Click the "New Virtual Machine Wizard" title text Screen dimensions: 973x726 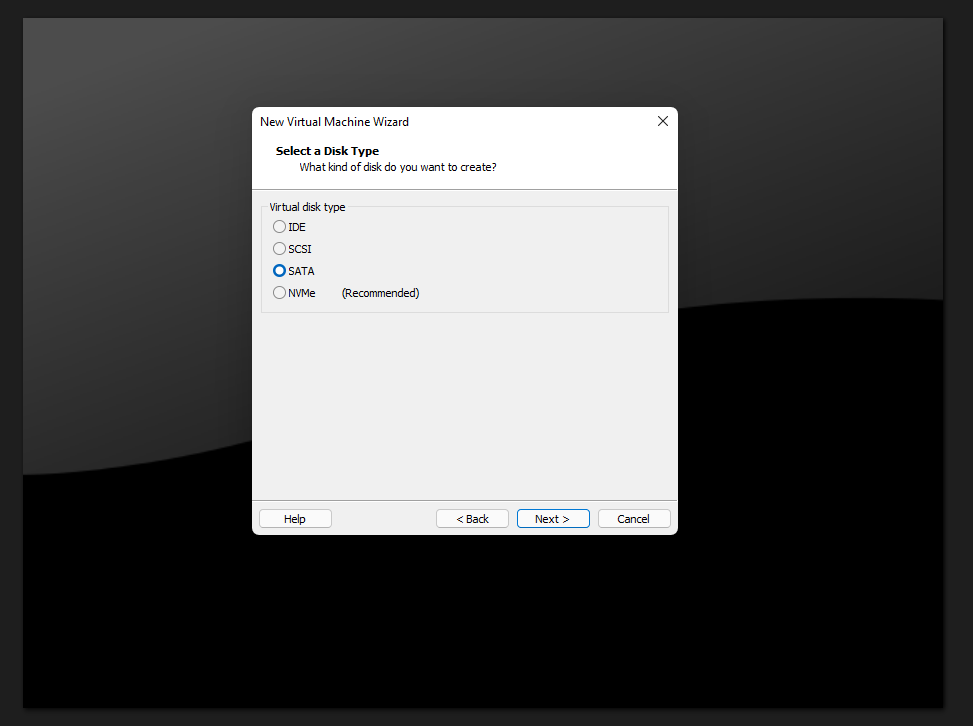pyautogui.click(x=334, y=122)
